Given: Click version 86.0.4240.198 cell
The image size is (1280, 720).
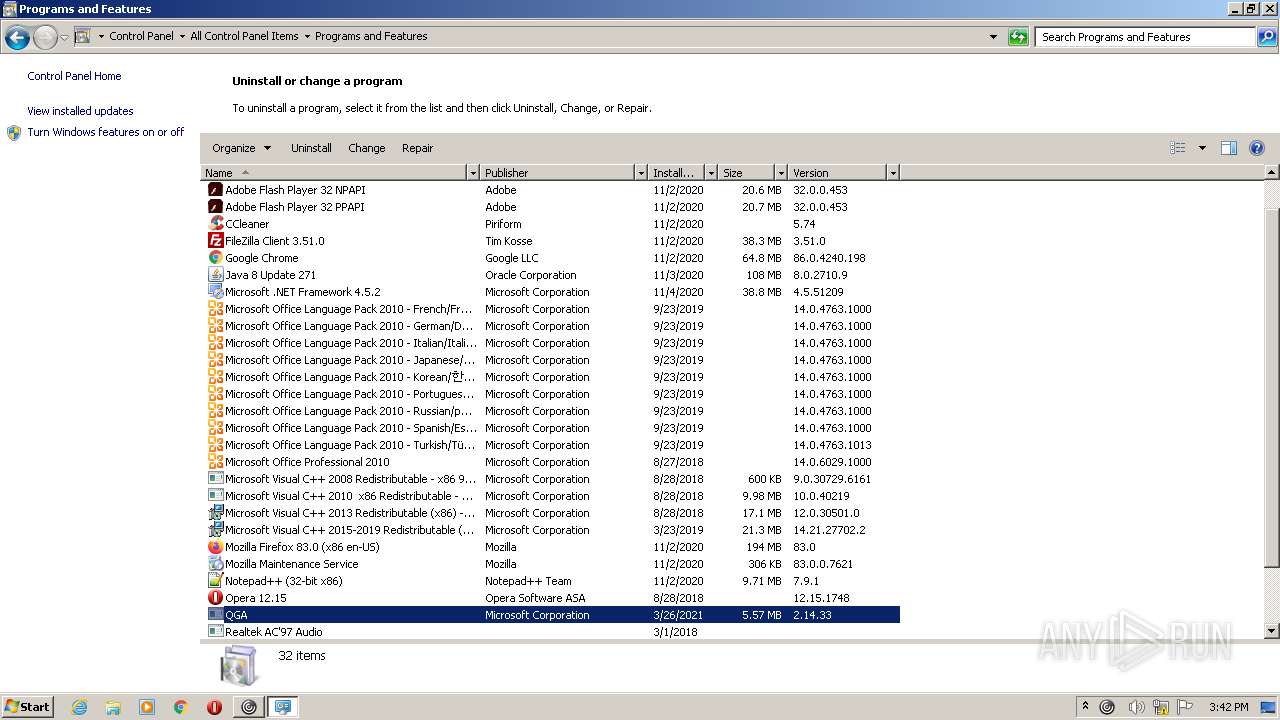Looking at the screenshot, I should coord(829,258).
